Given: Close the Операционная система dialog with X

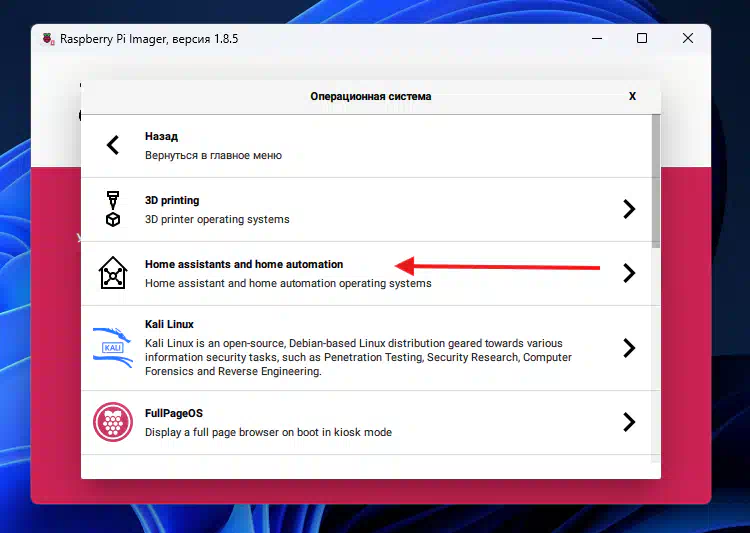Looking at the screenshot, I should 632,96.
